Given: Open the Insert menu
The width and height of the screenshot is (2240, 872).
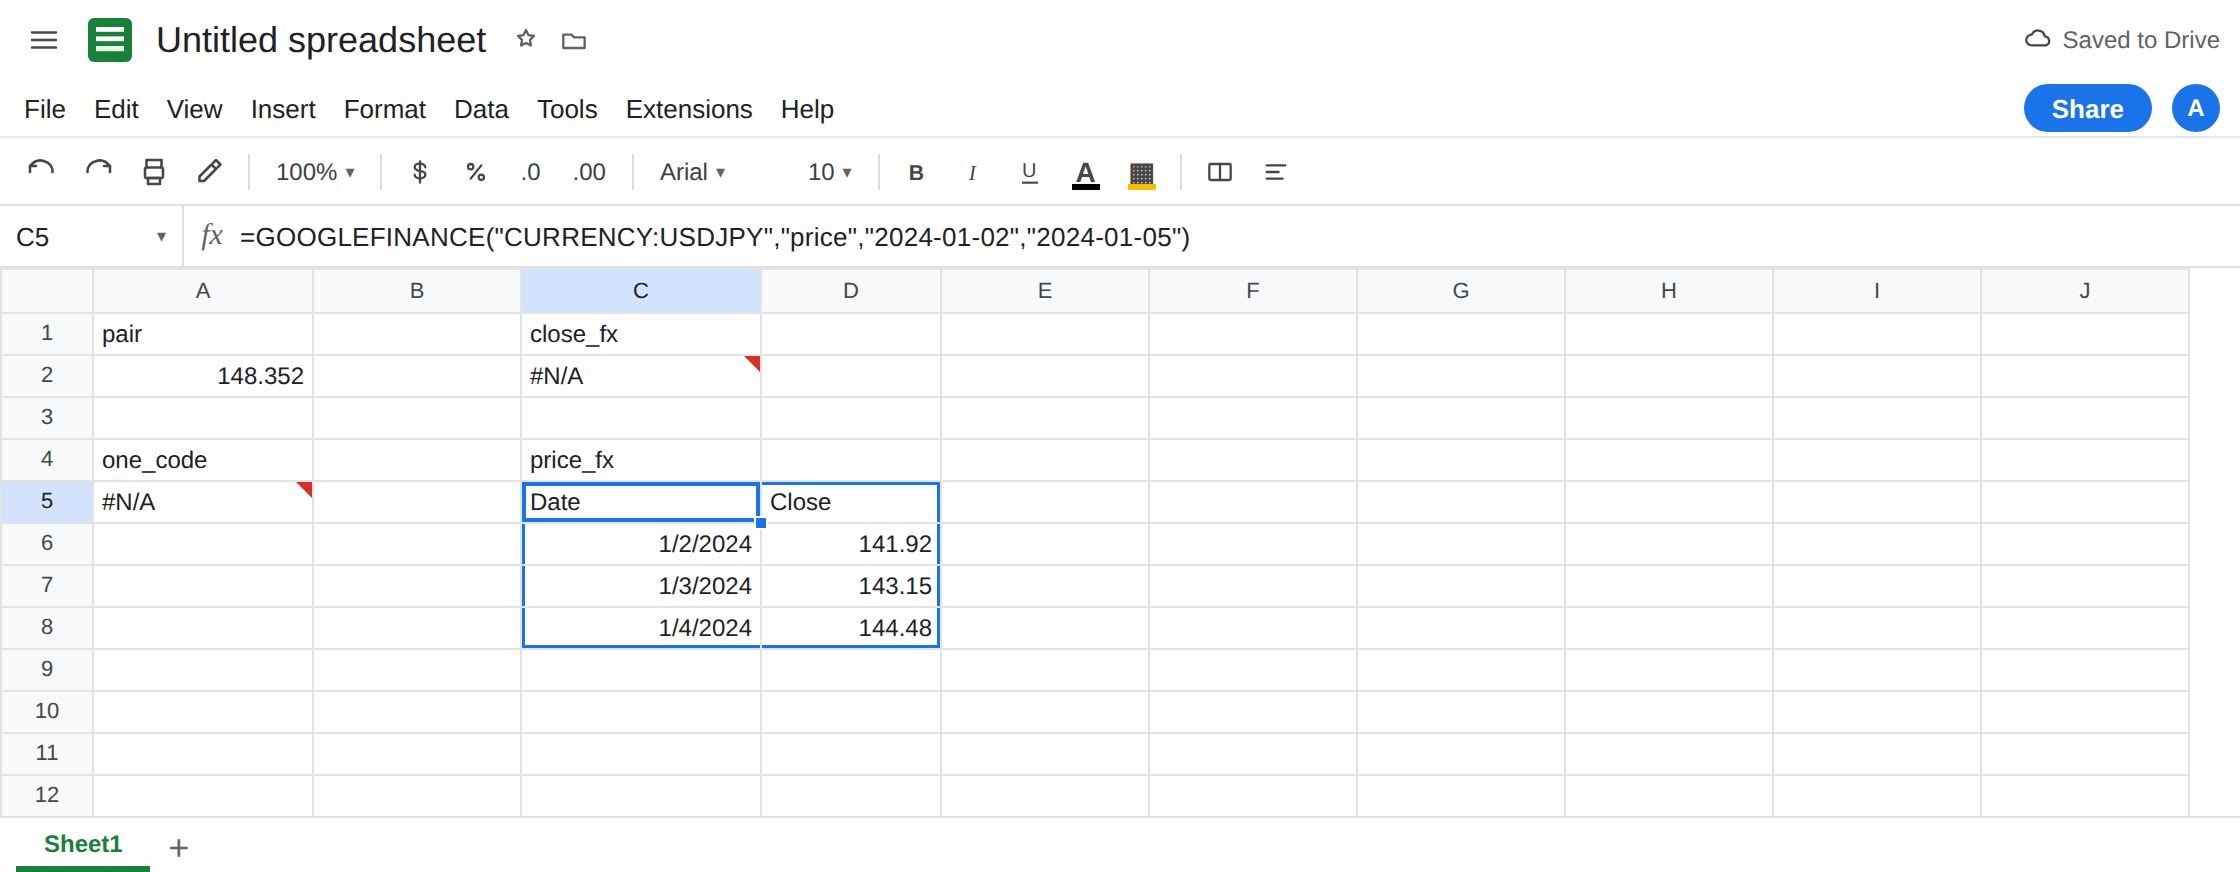Looking at the screenshot, I should point(283,109).
